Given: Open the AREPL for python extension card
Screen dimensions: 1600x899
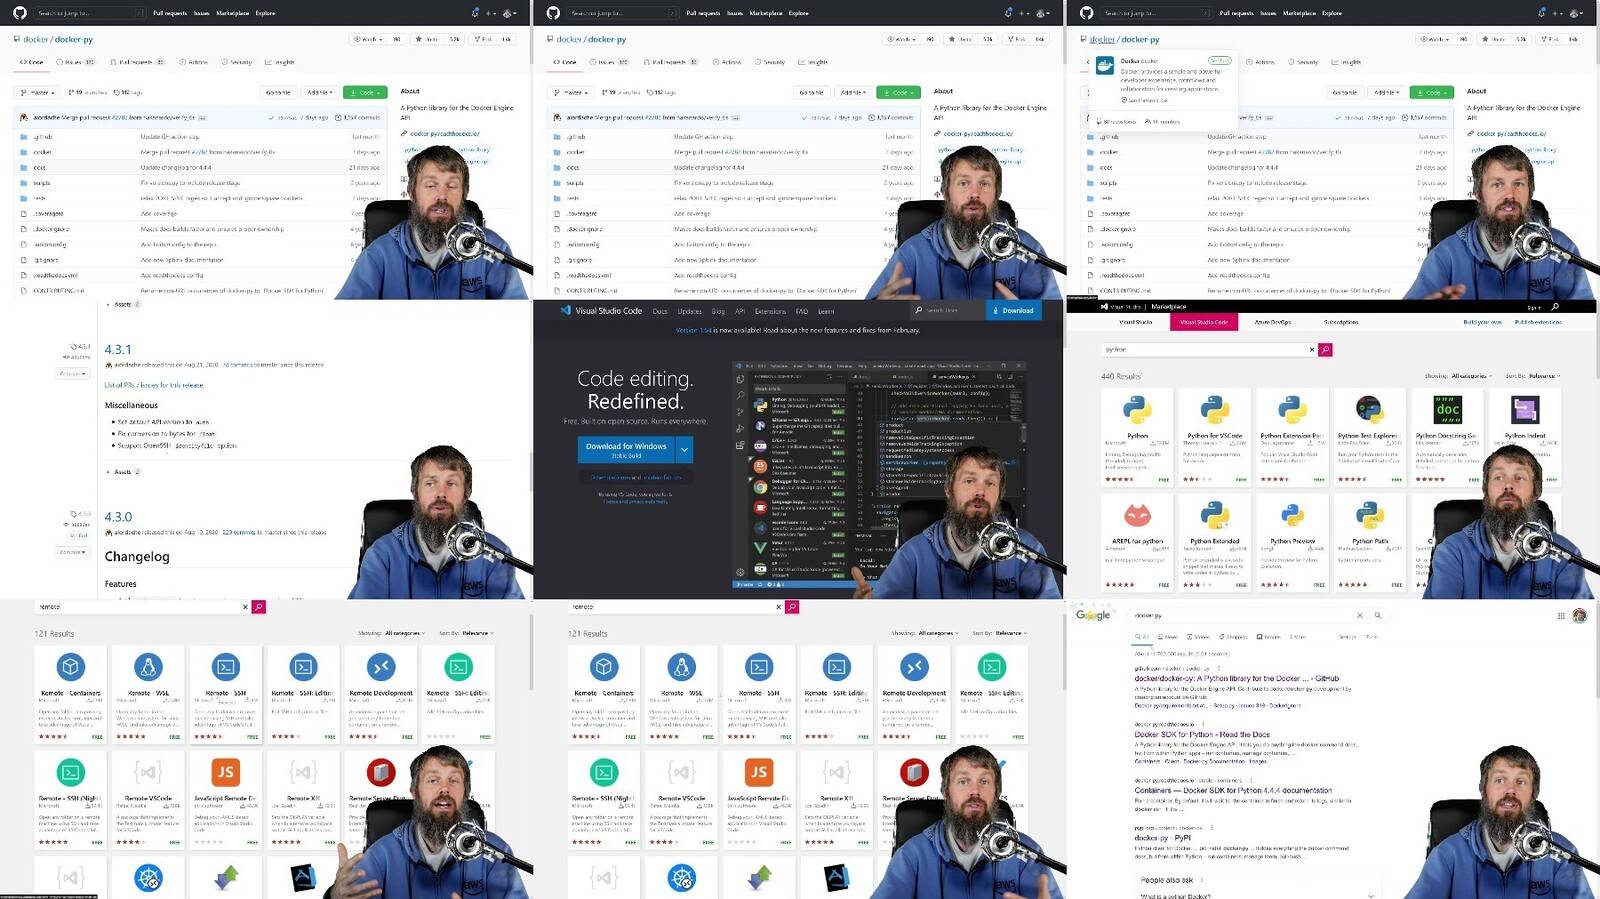Looking at the screenshot, I should pos(1137,542).
